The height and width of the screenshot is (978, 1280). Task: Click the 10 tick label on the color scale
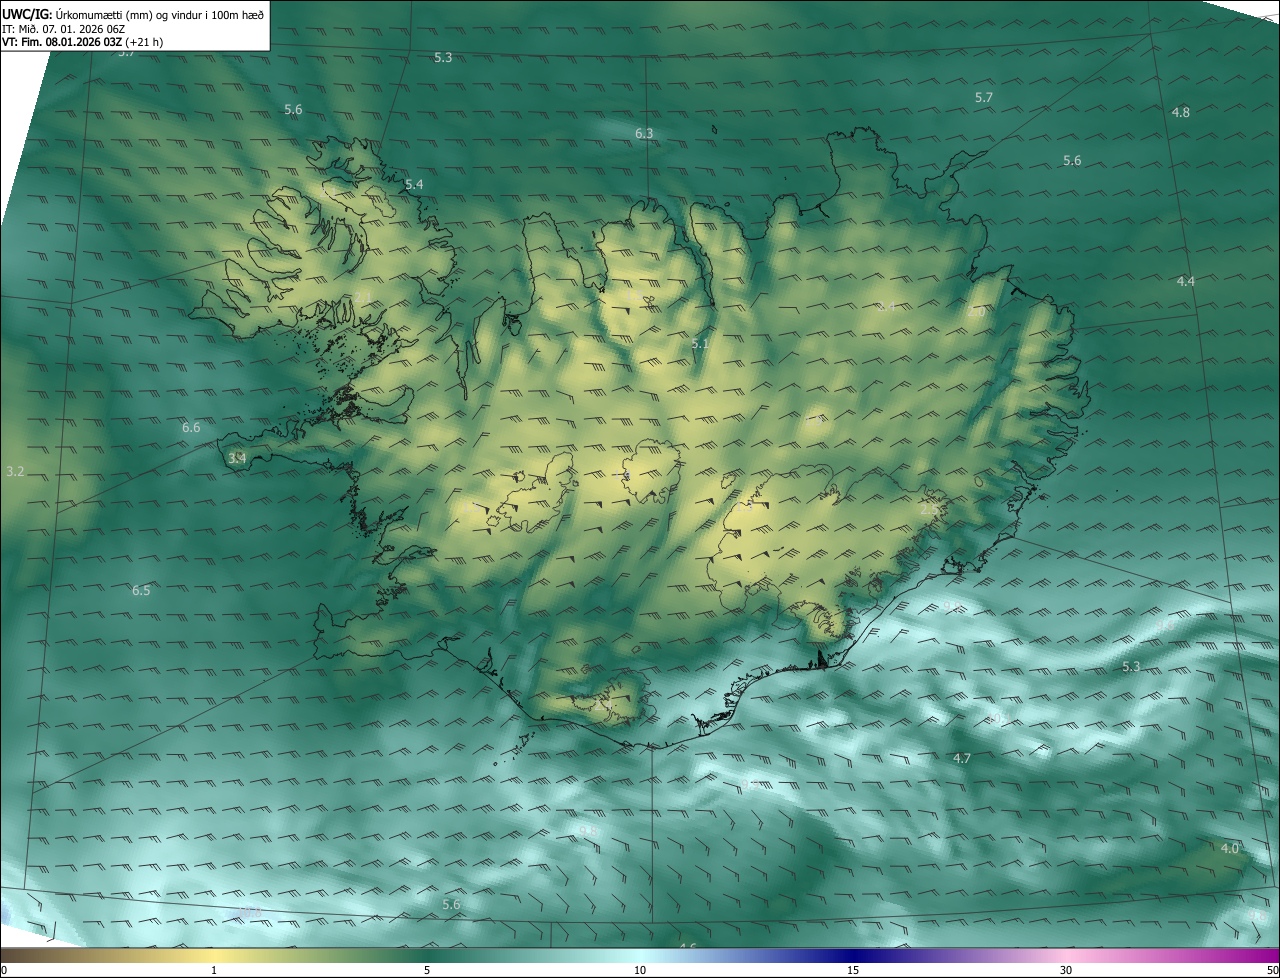click(640, 970)
